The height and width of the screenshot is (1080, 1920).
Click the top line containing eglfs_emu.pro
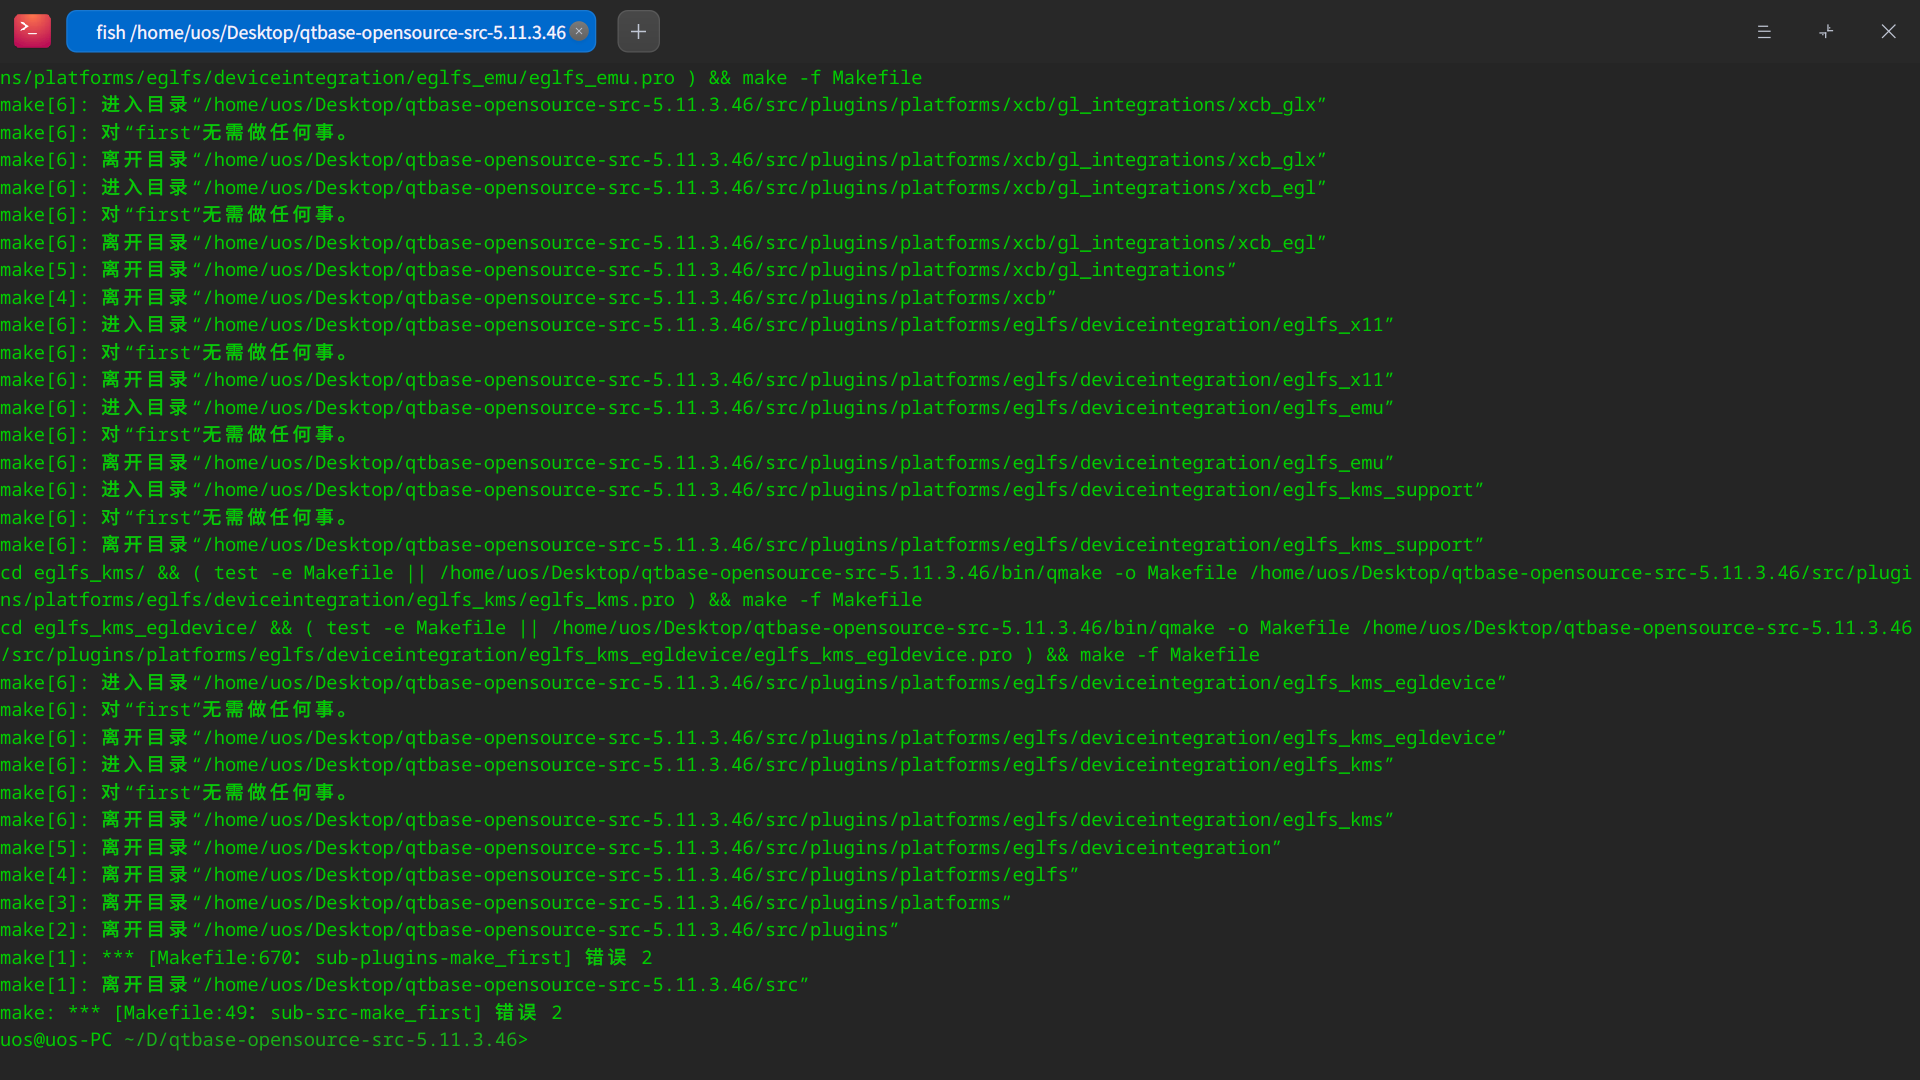point(460,78)
